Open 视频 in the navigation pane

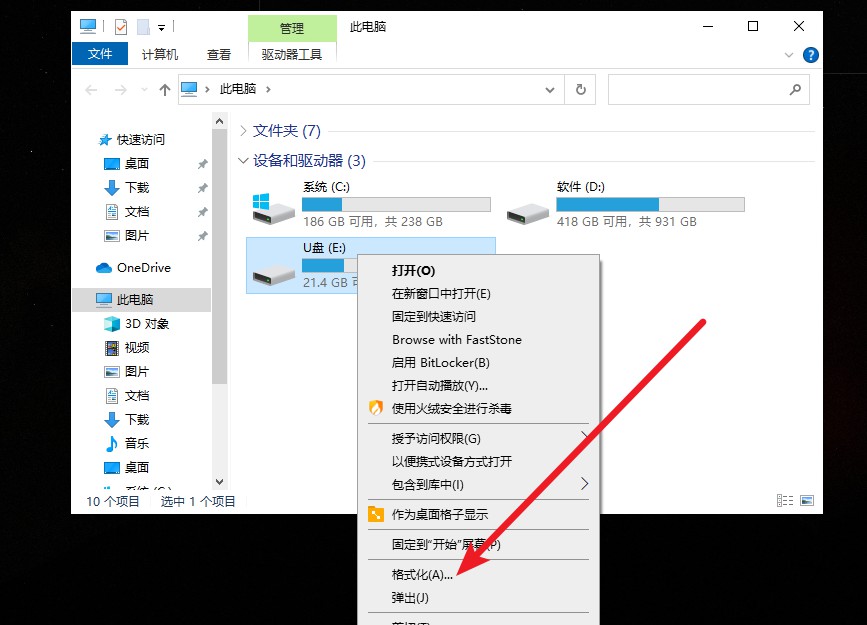tap(137, 347)
